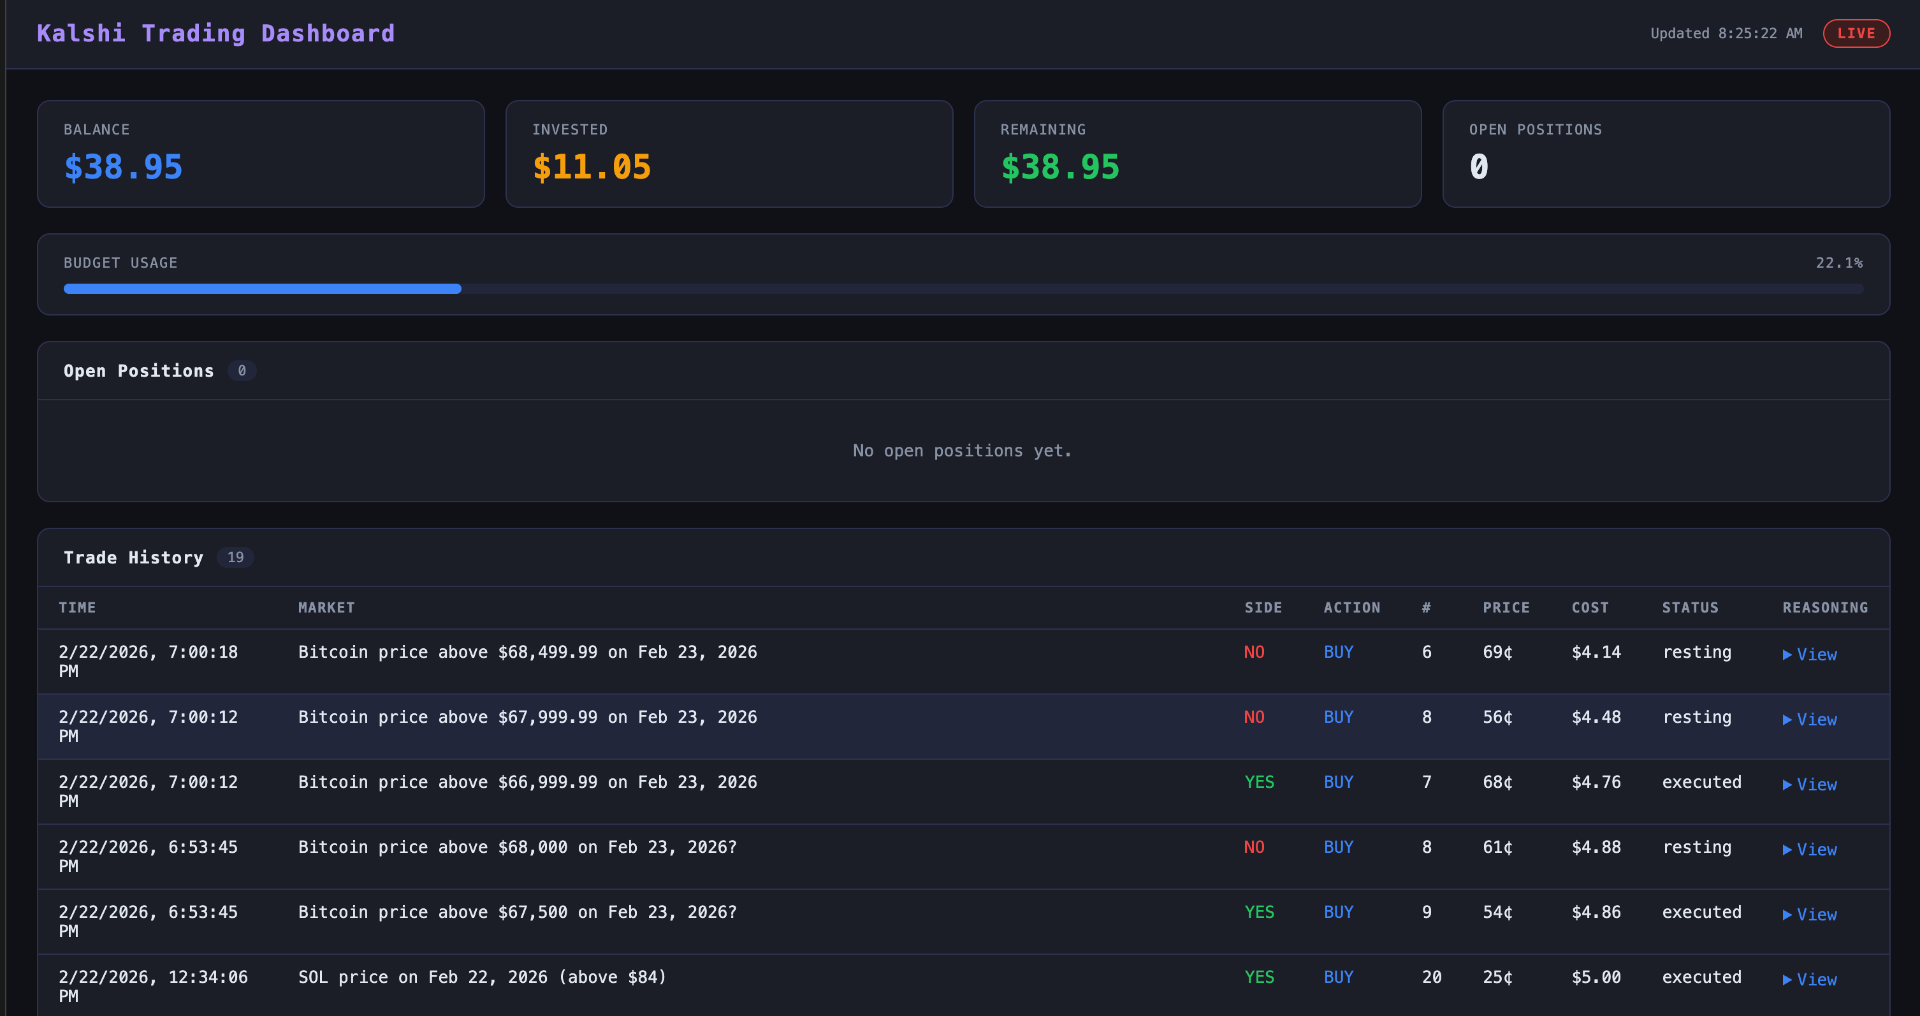Click the STATUS column header
This screenshot has width=1920, height=1016.
point(1690,608)
